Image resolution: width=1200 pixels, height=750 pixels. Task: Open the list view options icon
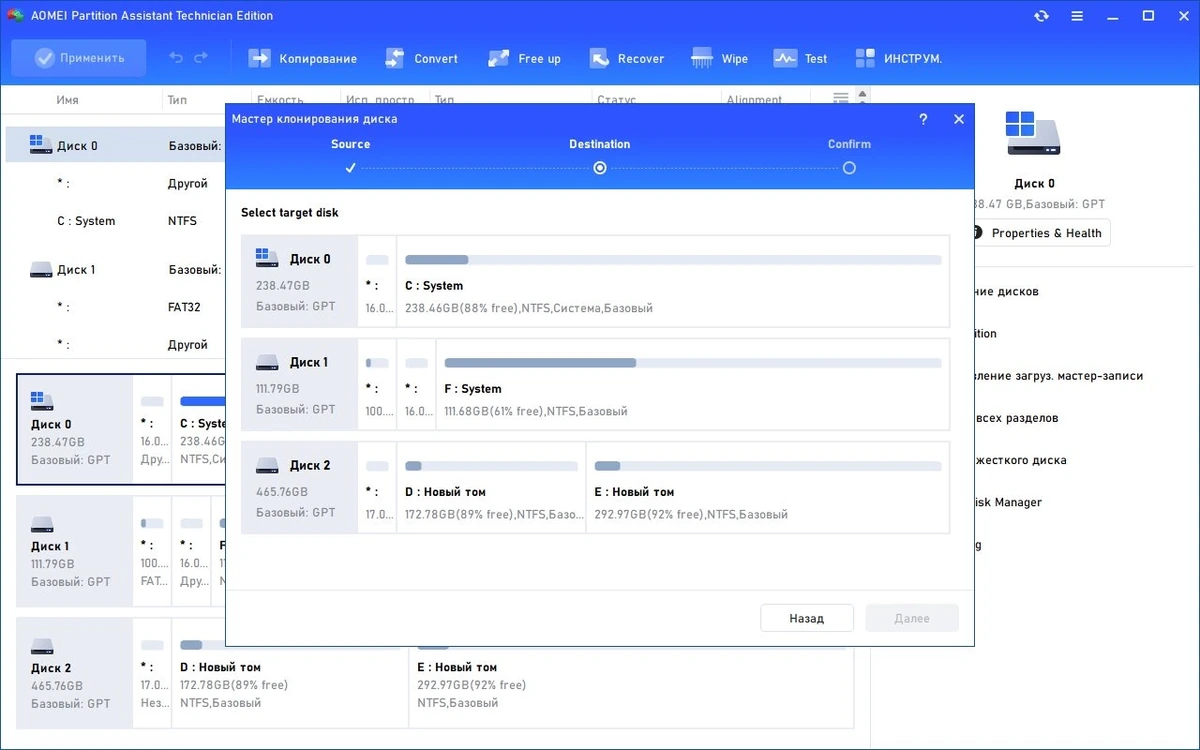point(841,98)
